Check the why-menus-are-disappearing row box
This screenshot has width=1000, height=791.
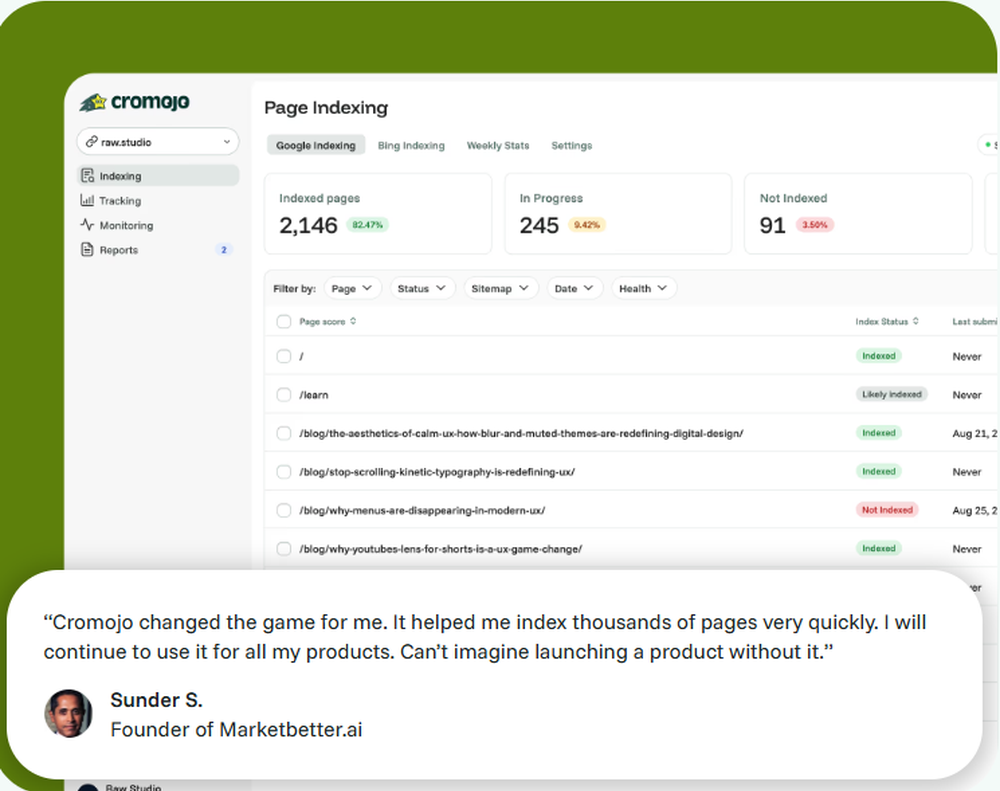(x=284, y=510)
